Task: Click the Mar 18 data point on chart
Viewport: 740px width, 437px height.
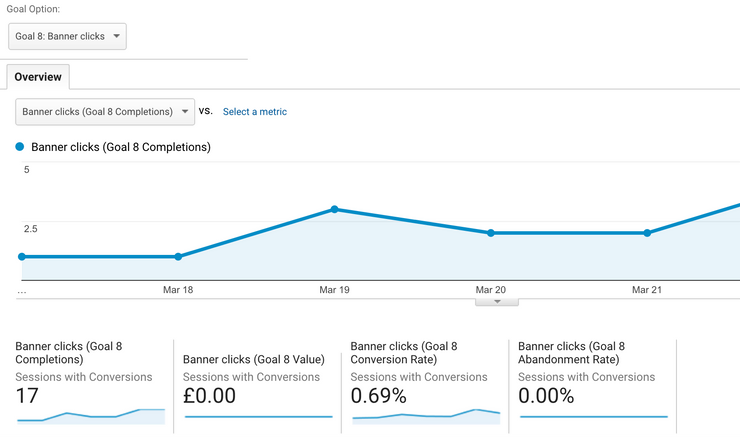Action: tap(178, 257)
